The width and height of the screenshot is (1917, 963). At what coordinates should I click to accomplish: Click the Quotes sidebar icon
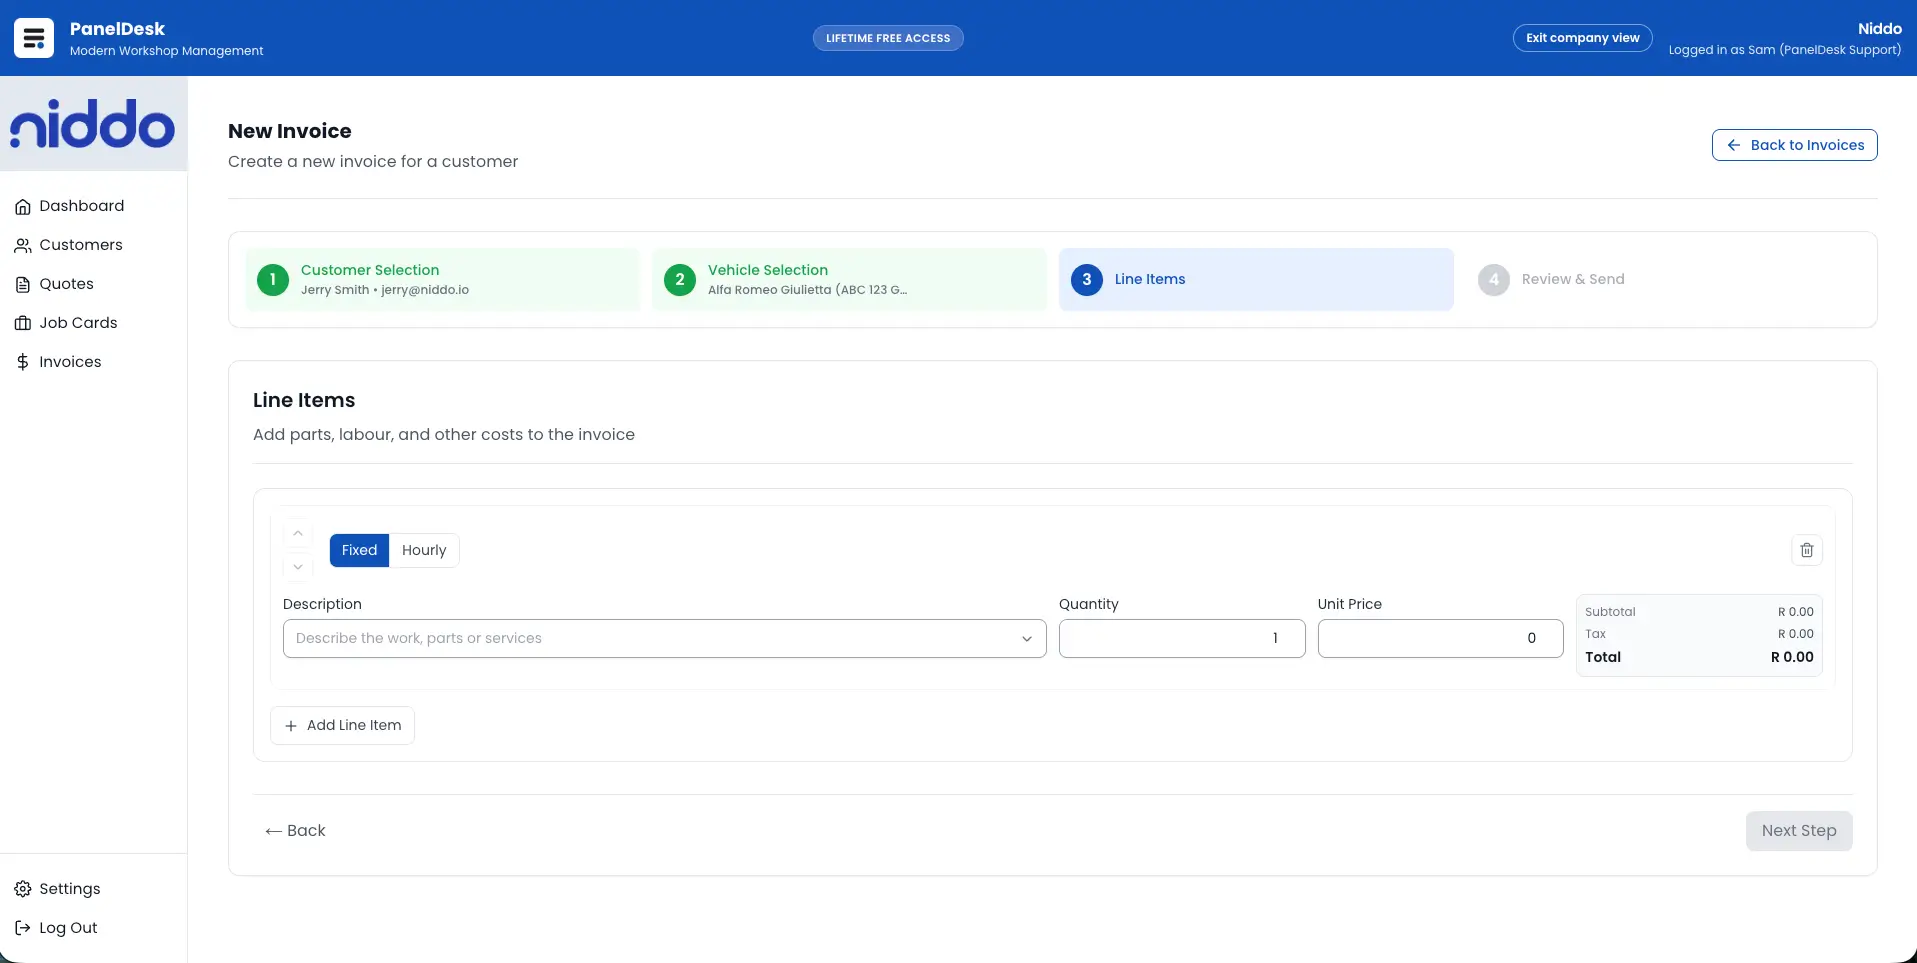(23, 284)
